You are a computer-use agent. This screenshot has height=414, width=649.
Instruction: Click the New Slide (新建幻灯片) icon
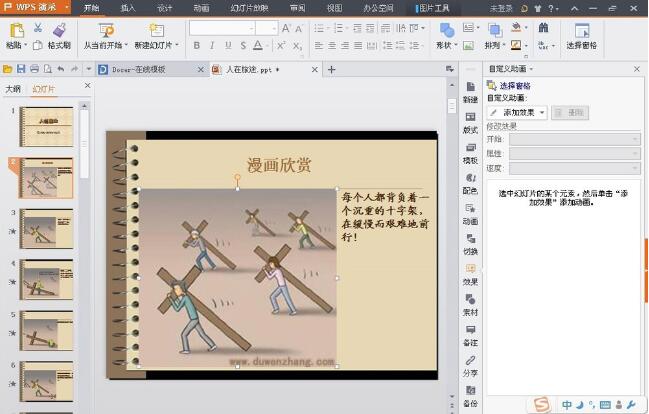pyautogui.click(x=156, y=31)
